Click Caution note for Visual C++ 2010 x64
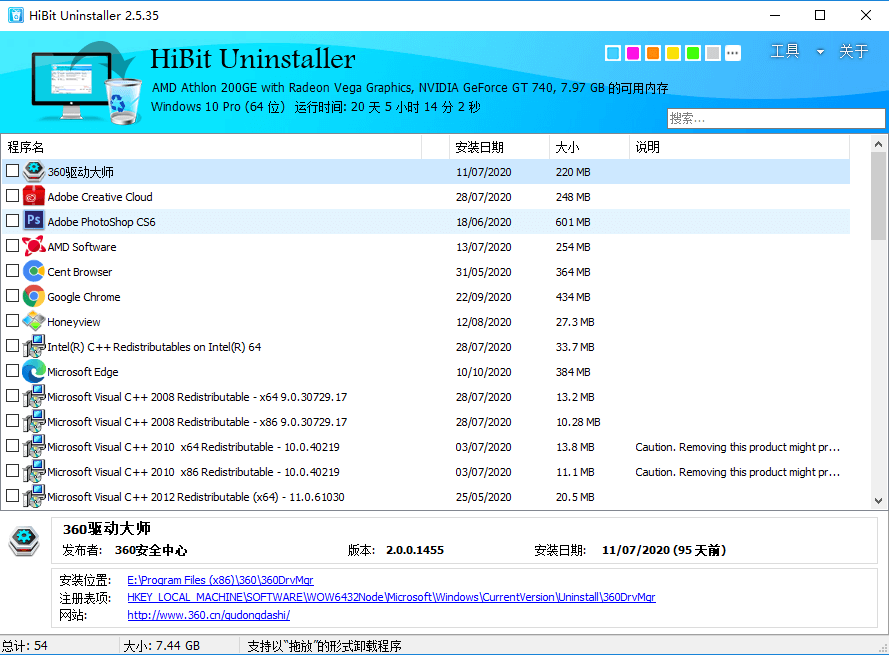The image size is (889, 655). pos(737,447)
